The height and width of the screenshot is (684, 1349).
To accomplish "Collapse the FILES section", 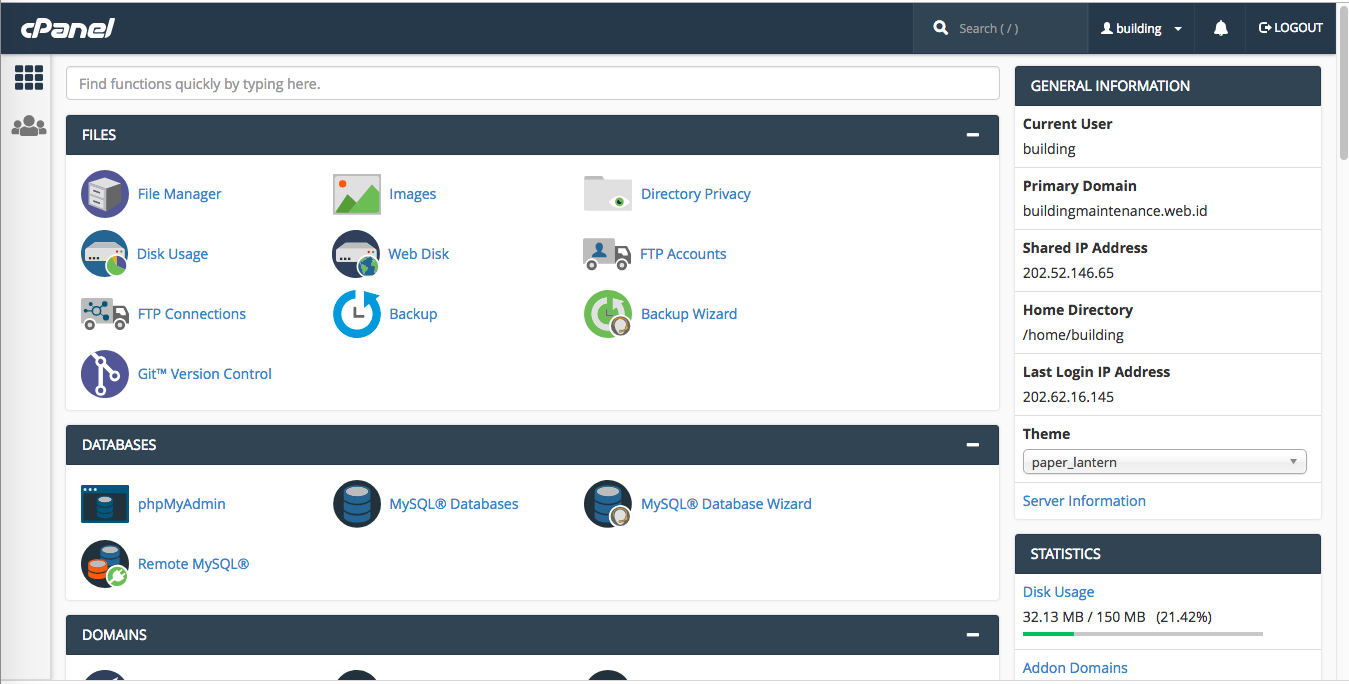I will (x=973, y=135).
